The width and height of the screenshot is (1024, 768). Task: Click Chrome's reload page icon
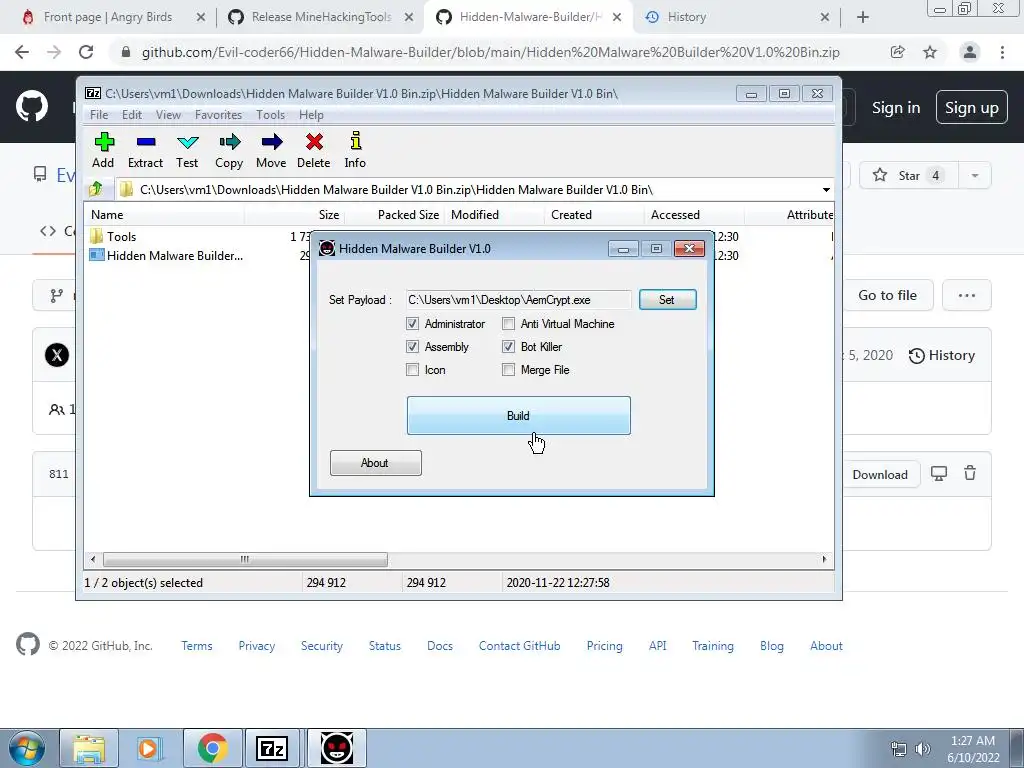(86, 52)
